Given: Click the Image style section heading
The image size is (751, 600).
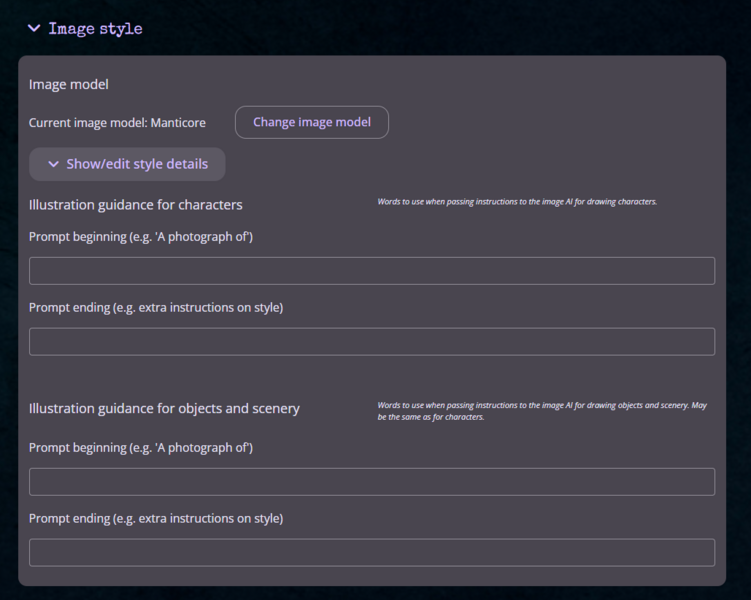Looking at the screenshot, I should [x=95, y=29].
